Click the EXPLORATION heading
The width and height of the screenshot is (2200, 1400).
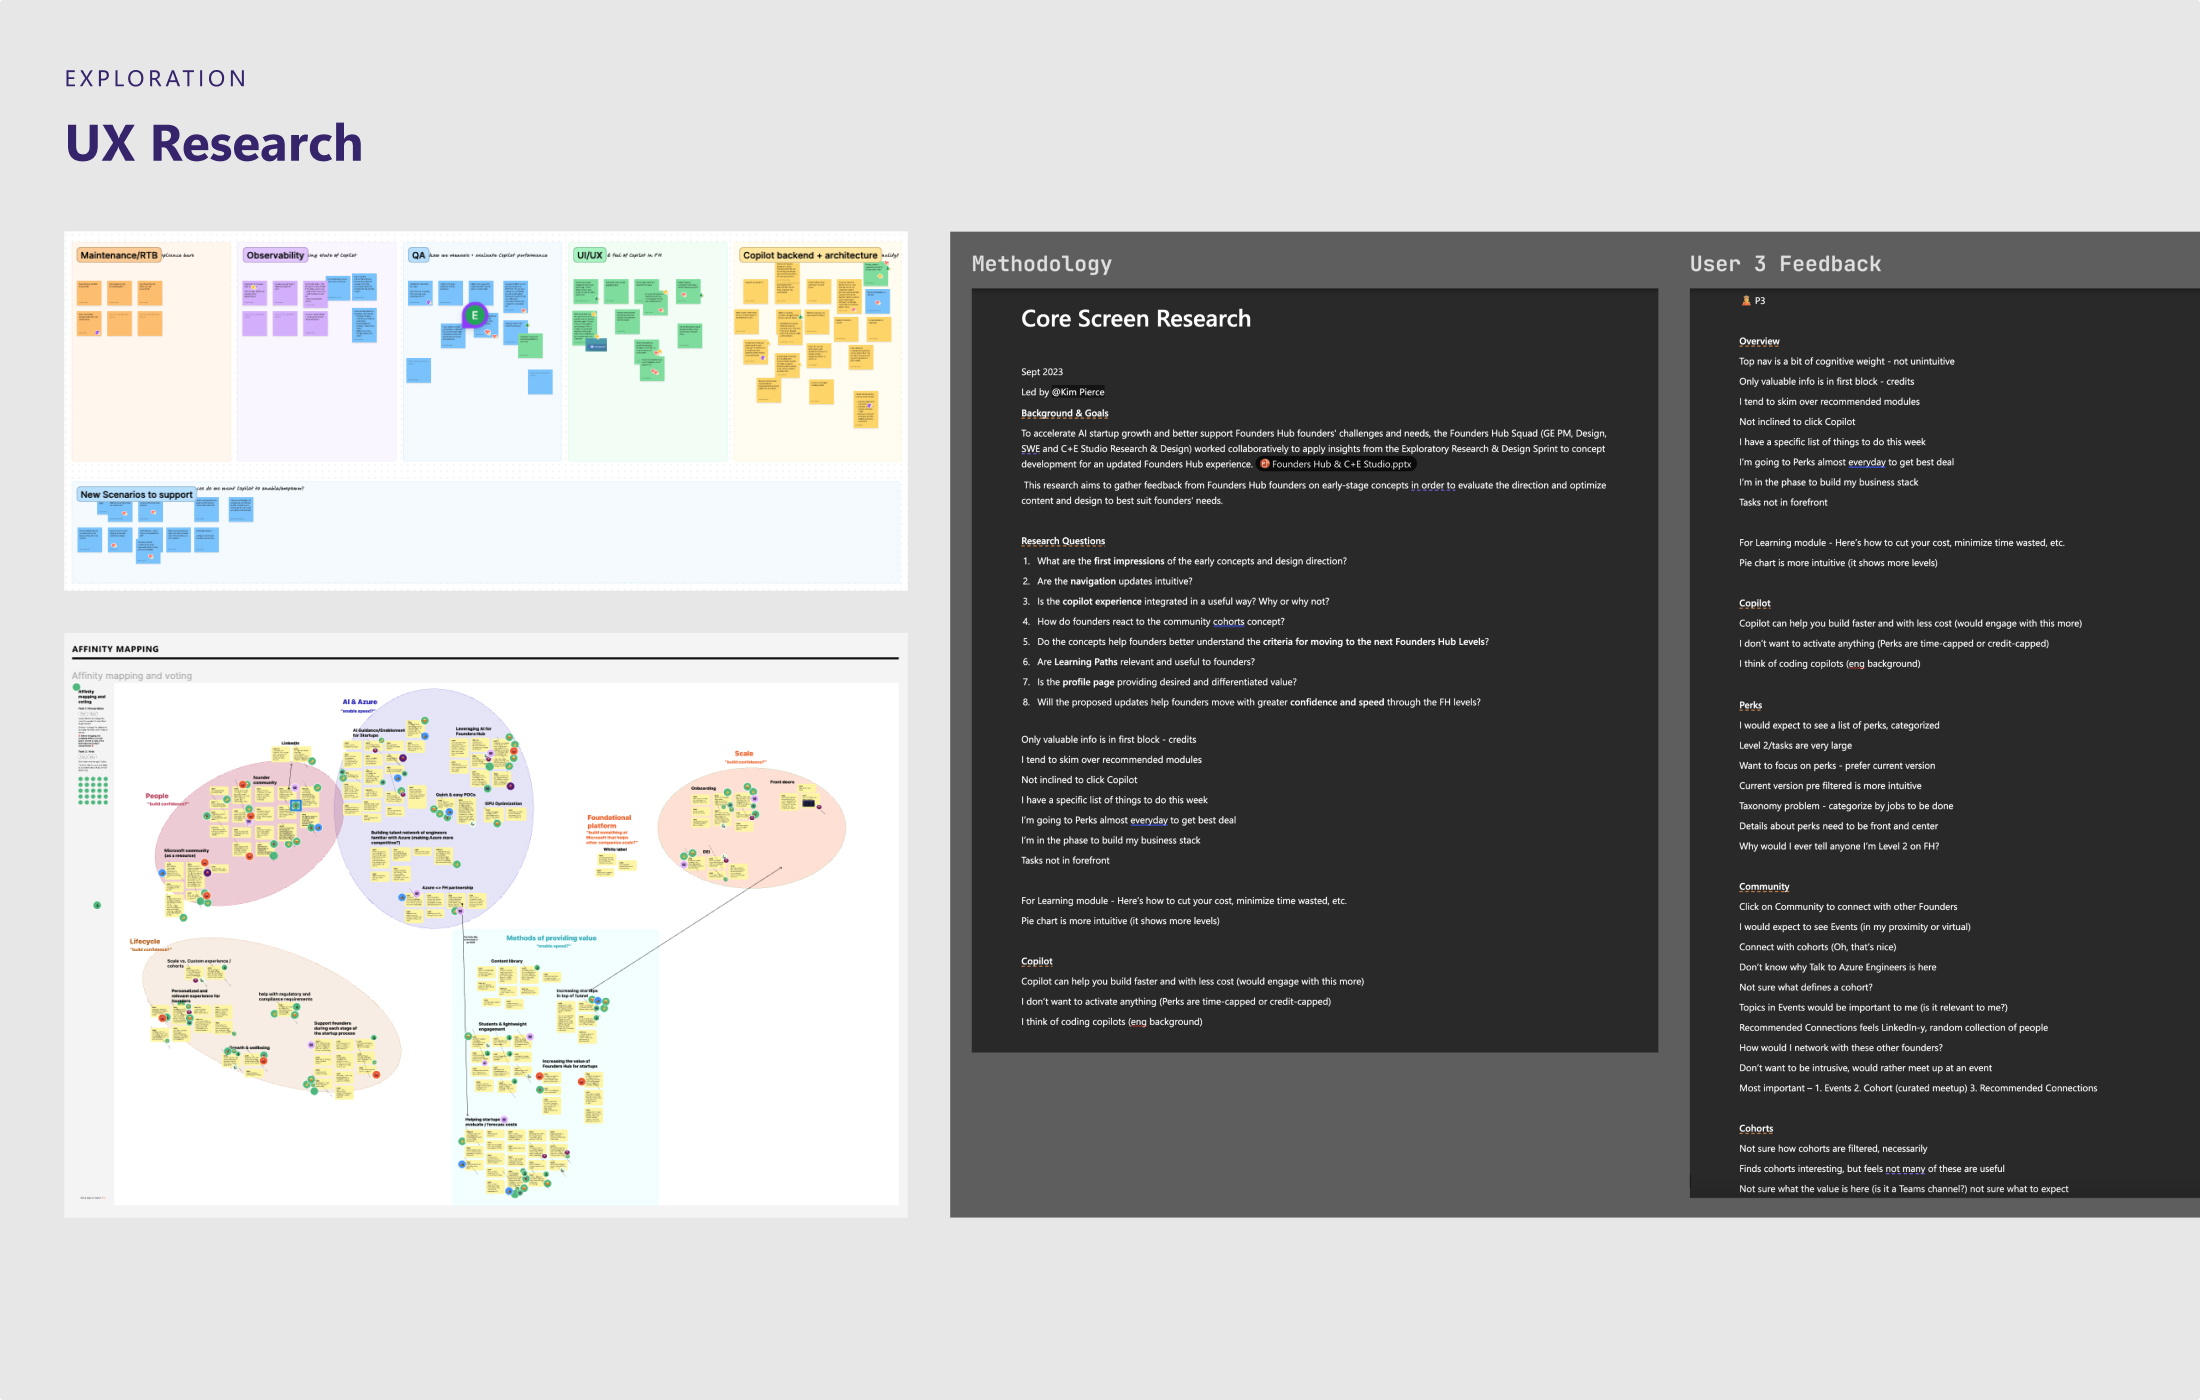[156, 79]
